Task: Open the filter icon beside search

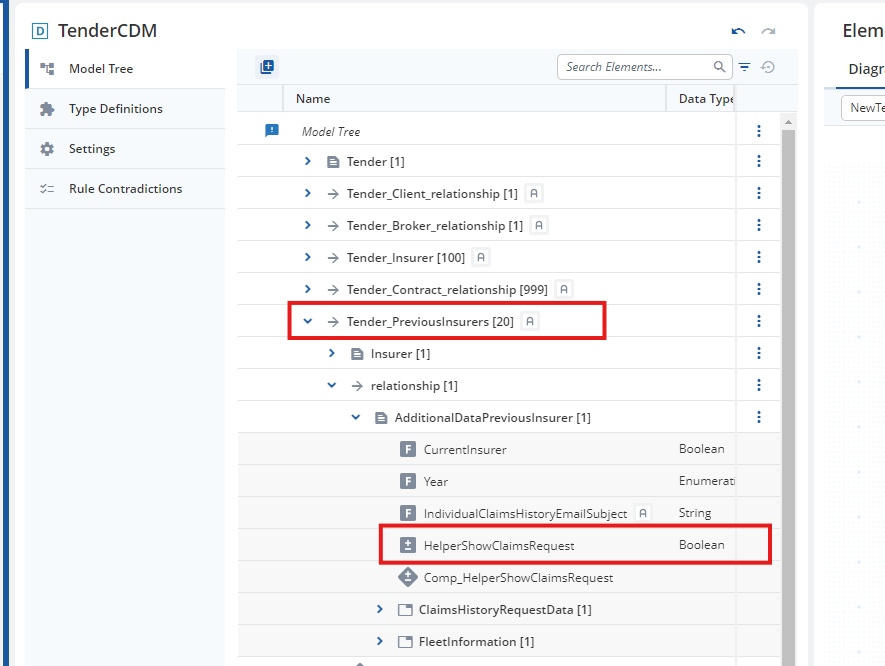Action: click(x=744, y=67)
